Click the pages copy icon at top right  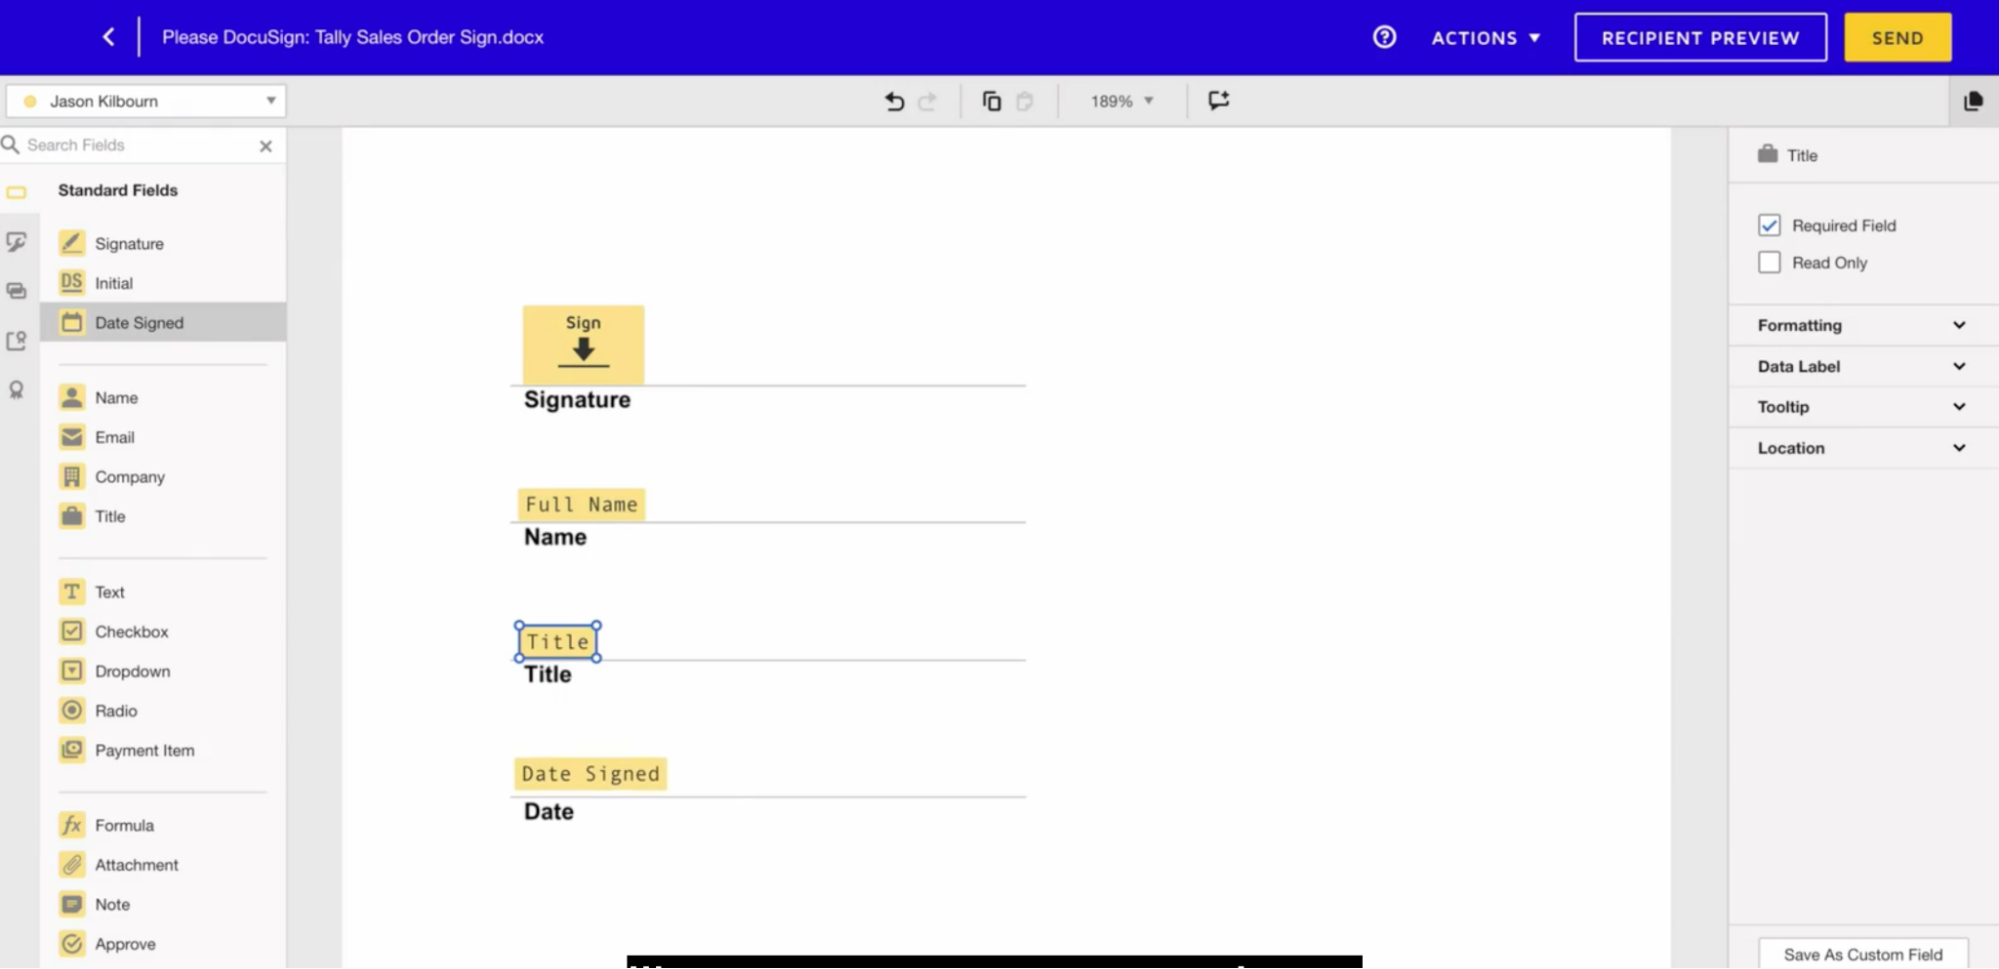1974,100
